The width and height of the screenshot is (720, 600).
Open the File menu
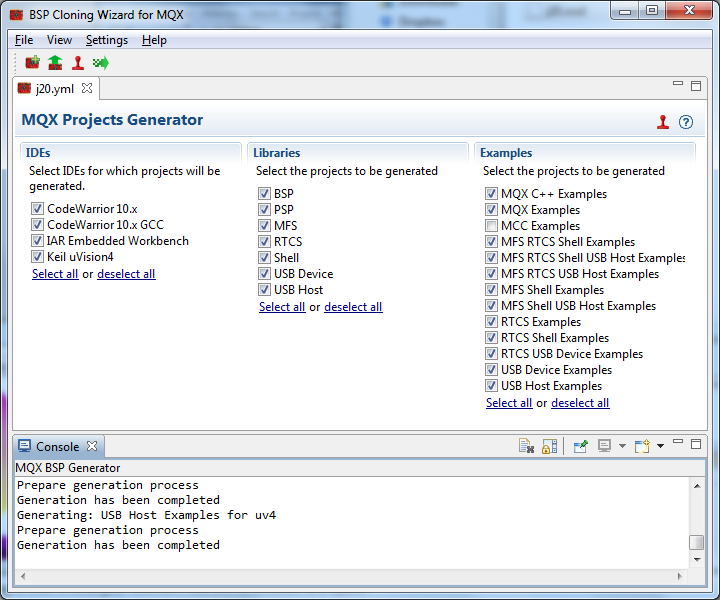click(24, 40)
